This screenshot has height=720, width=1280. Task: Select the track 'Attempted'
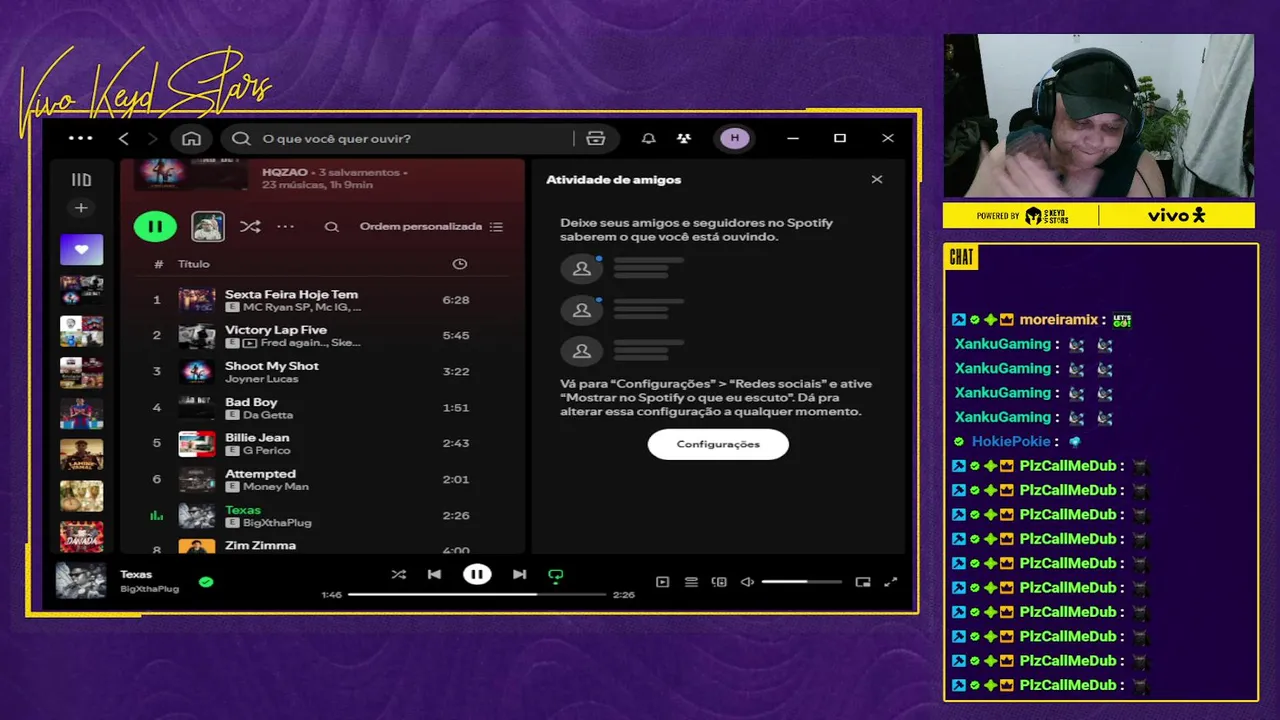click(260, 474)
